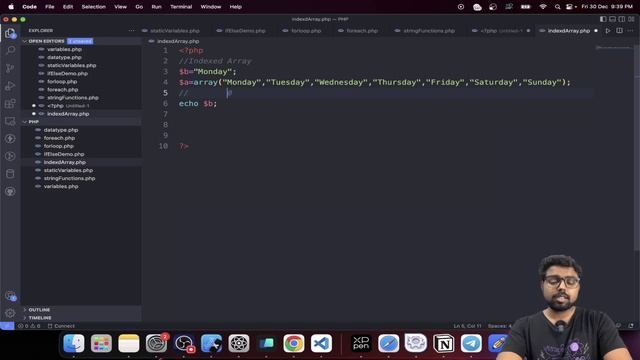Open the Accounts icon in the activity bar

click(10, 296)
